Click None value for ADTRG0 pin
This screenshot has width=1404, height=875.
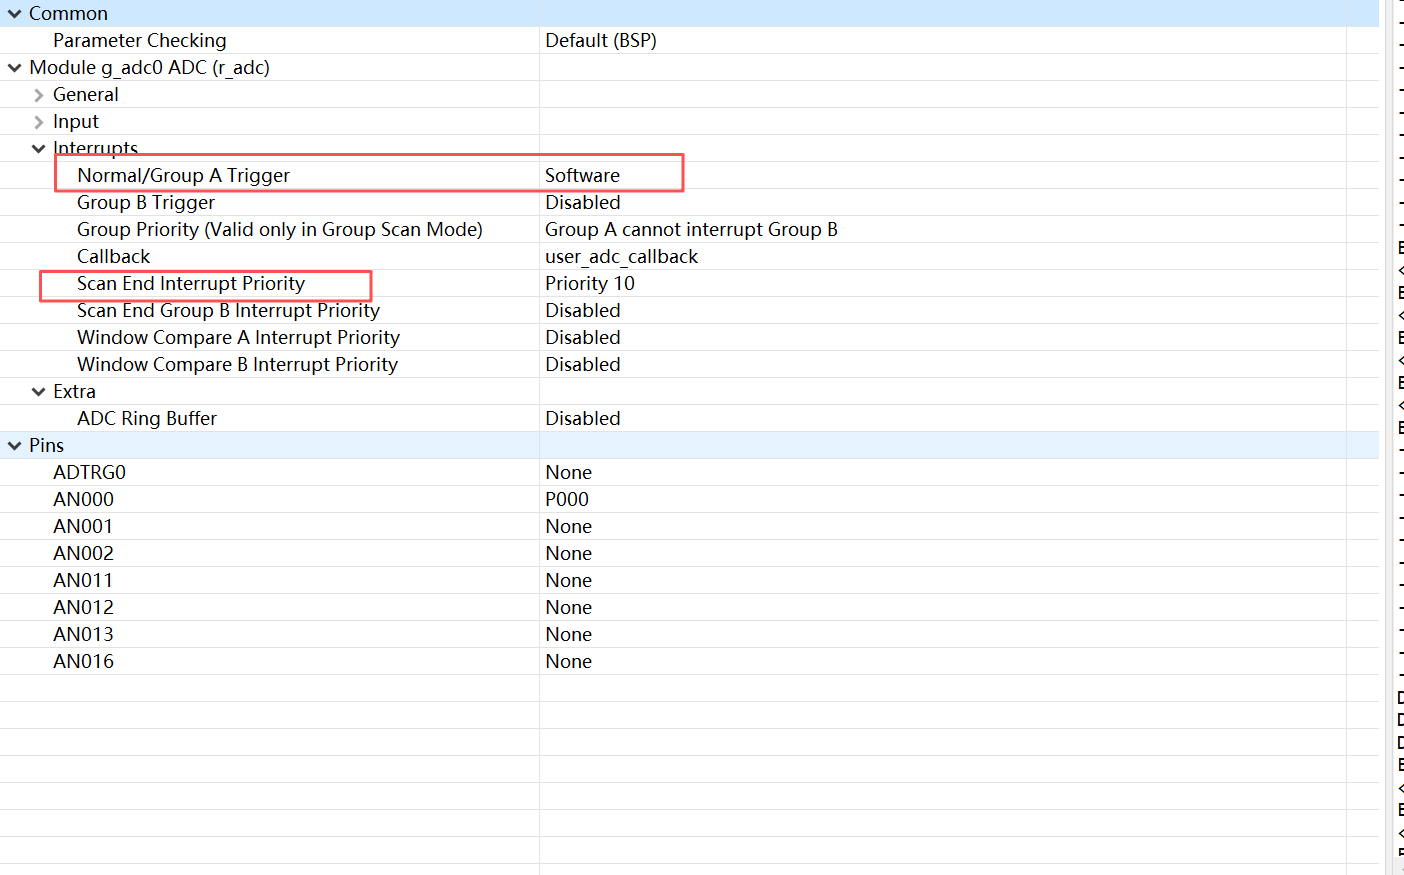pos(569,473)
